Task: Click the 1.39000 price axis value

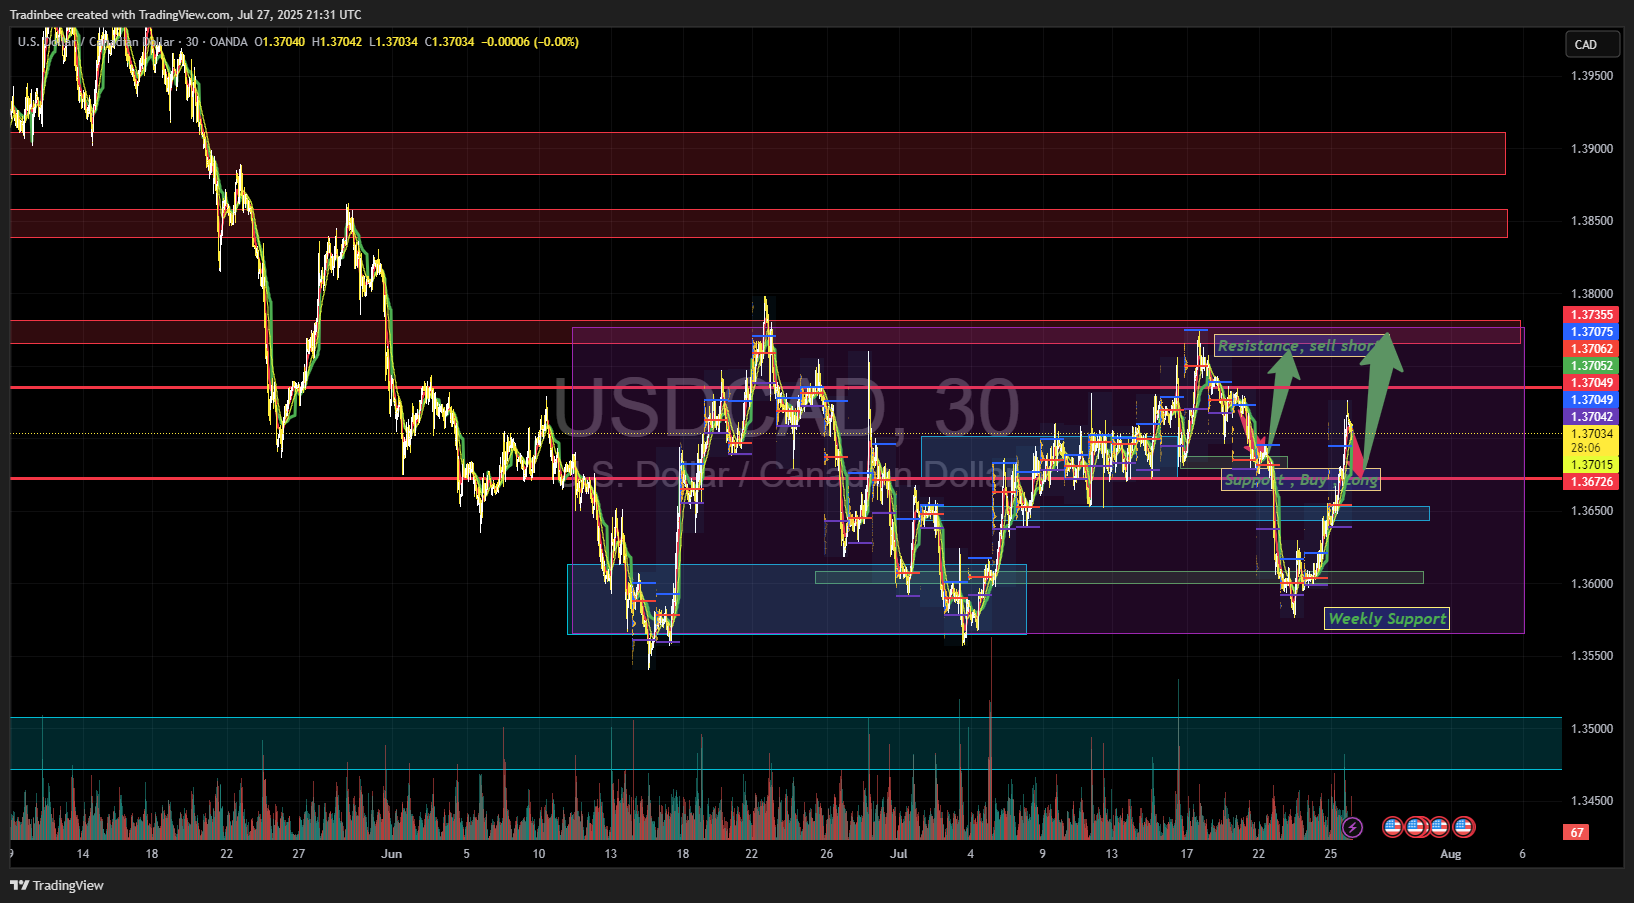Action: point(1592,149)
